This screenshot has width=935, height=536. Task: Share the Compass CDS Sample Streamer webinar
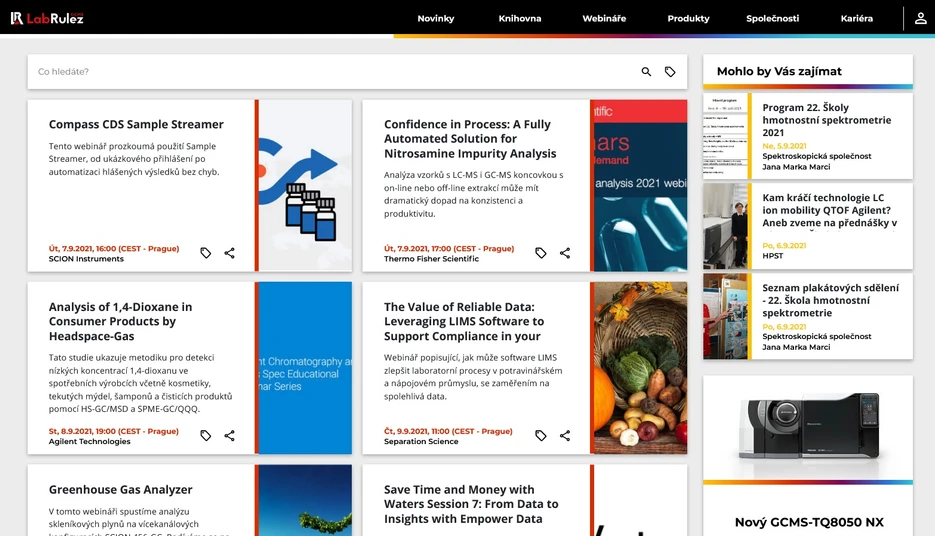pyautogui.click(x=230, y=253)
